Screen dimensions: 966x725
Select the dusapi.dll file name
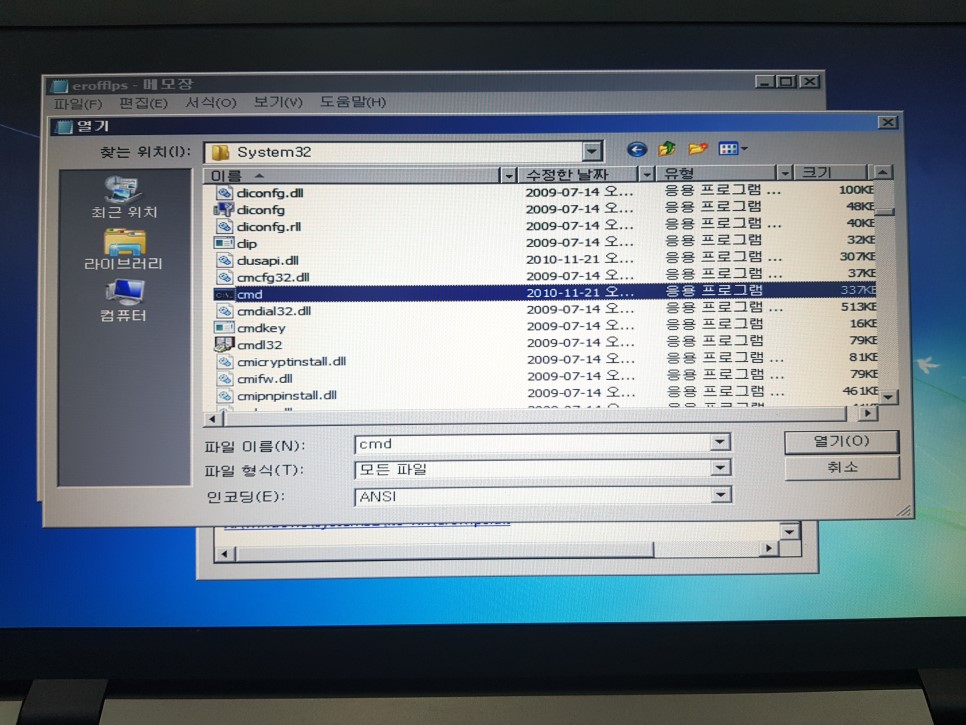268,261
